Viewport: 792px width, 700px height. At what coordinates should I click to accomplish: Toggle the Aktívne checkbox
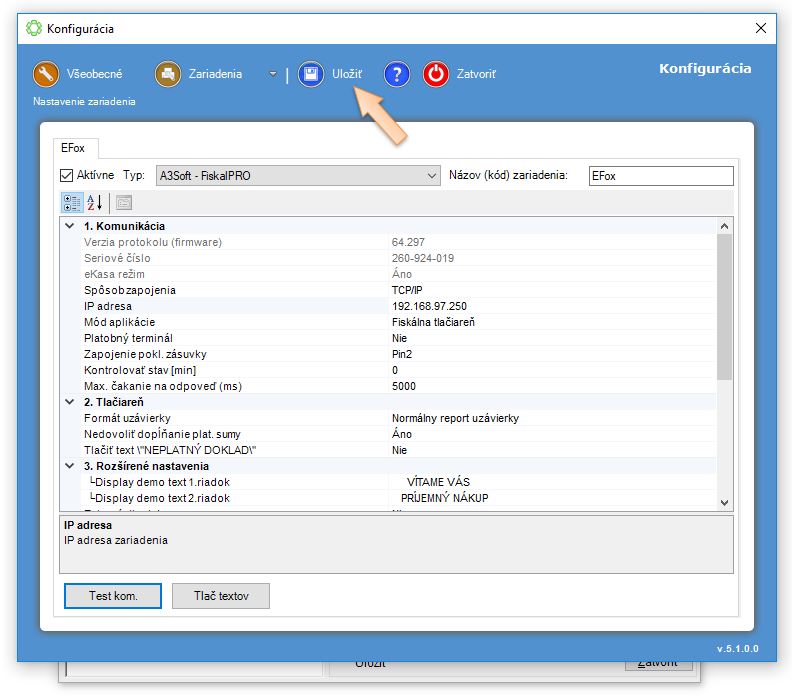click(68, 175)
